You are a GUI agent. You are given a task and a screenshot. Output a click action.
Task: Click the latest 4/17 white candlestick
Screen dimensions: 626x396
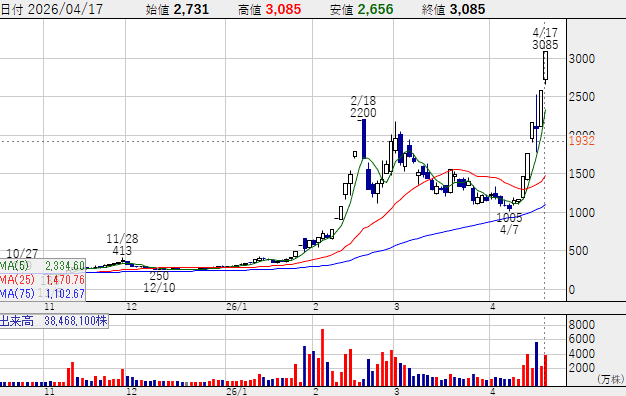[545, 66]
